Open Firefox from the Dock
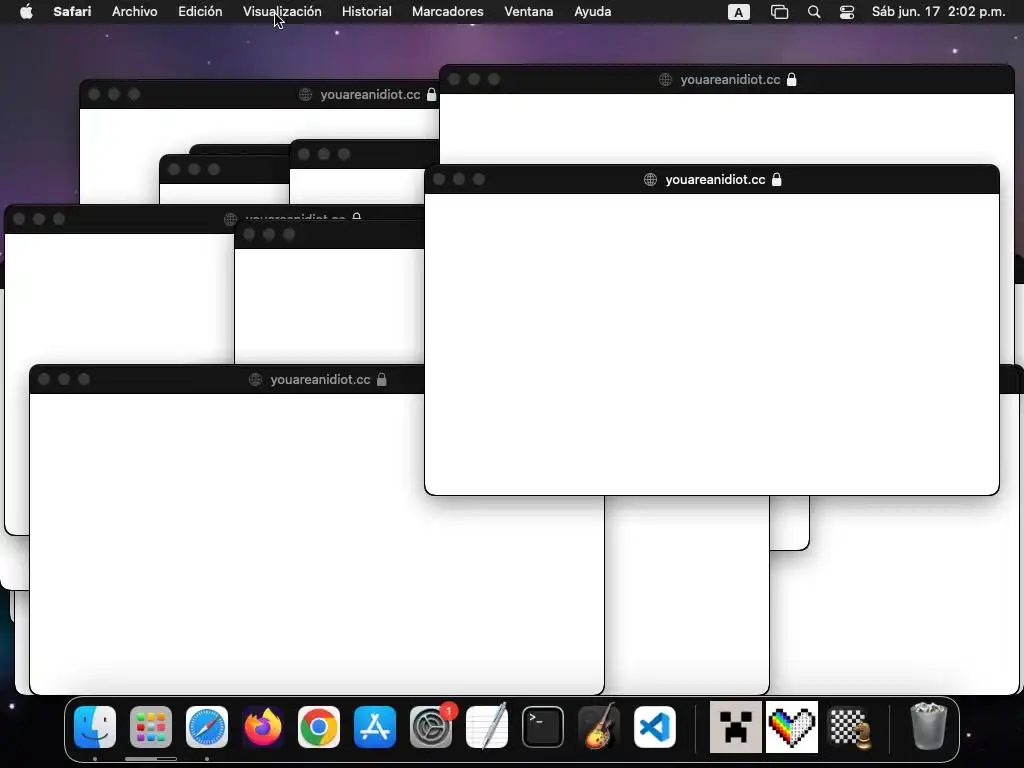 coord(263,727)
